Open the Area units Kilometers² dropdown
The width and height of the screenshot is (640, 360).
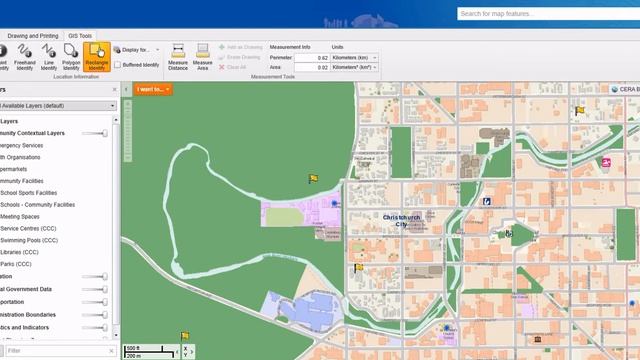pyautogui.click(x=354, y=67)
